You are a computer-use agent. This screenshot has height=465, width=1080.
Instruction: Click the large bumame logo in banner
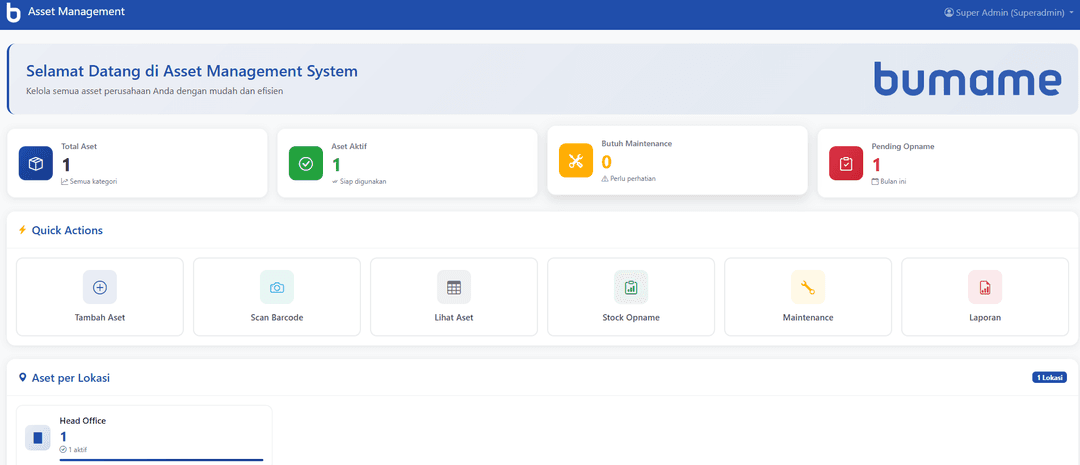point(967,79)
